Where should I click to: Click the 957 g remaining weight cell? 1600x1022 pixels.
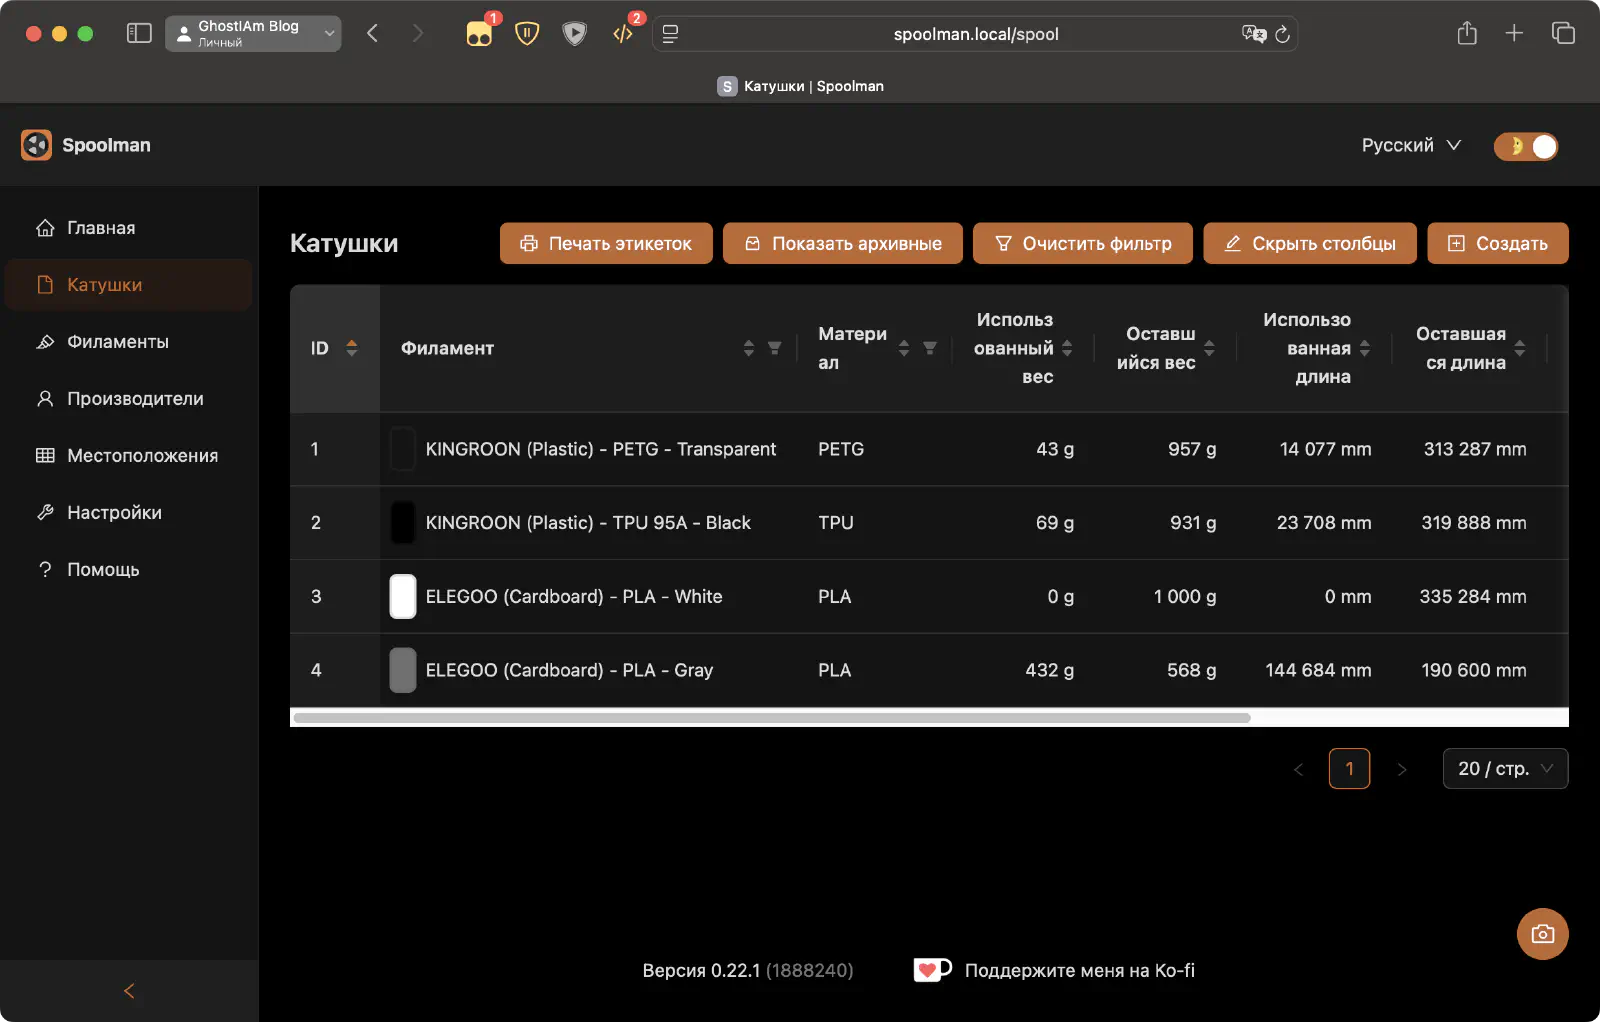pyautogui.click(x=1192, y=449)
